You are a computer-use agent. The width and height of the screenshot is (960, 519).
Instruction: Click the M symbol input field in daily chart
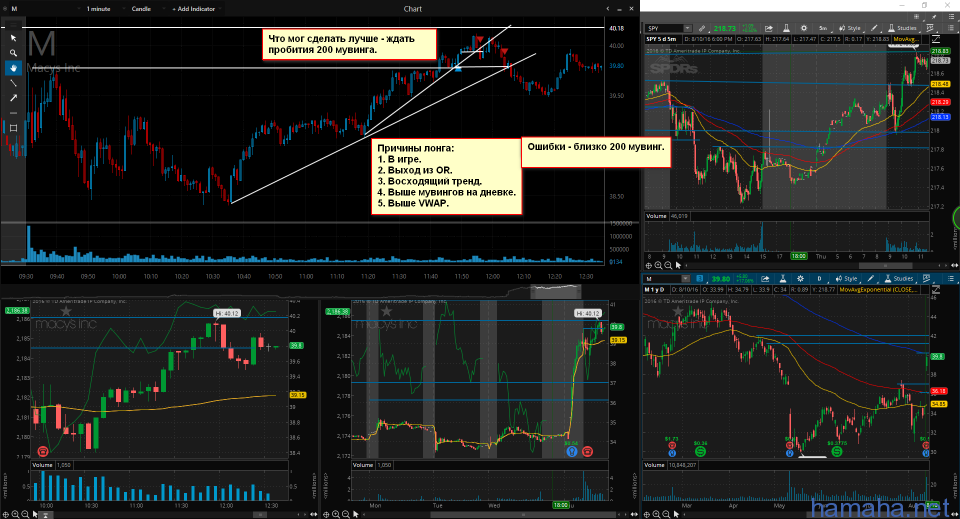click(662, 278)
